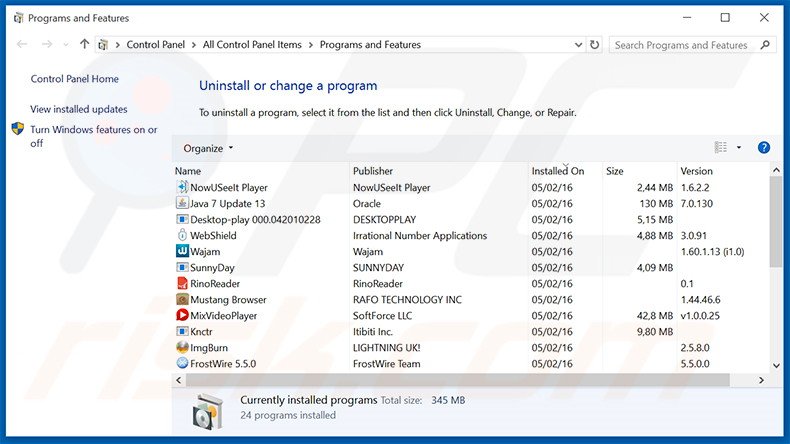
Task: Click the RAFO TECHNOLOGY INC publisher cell
Action: (x=407, y=299)
